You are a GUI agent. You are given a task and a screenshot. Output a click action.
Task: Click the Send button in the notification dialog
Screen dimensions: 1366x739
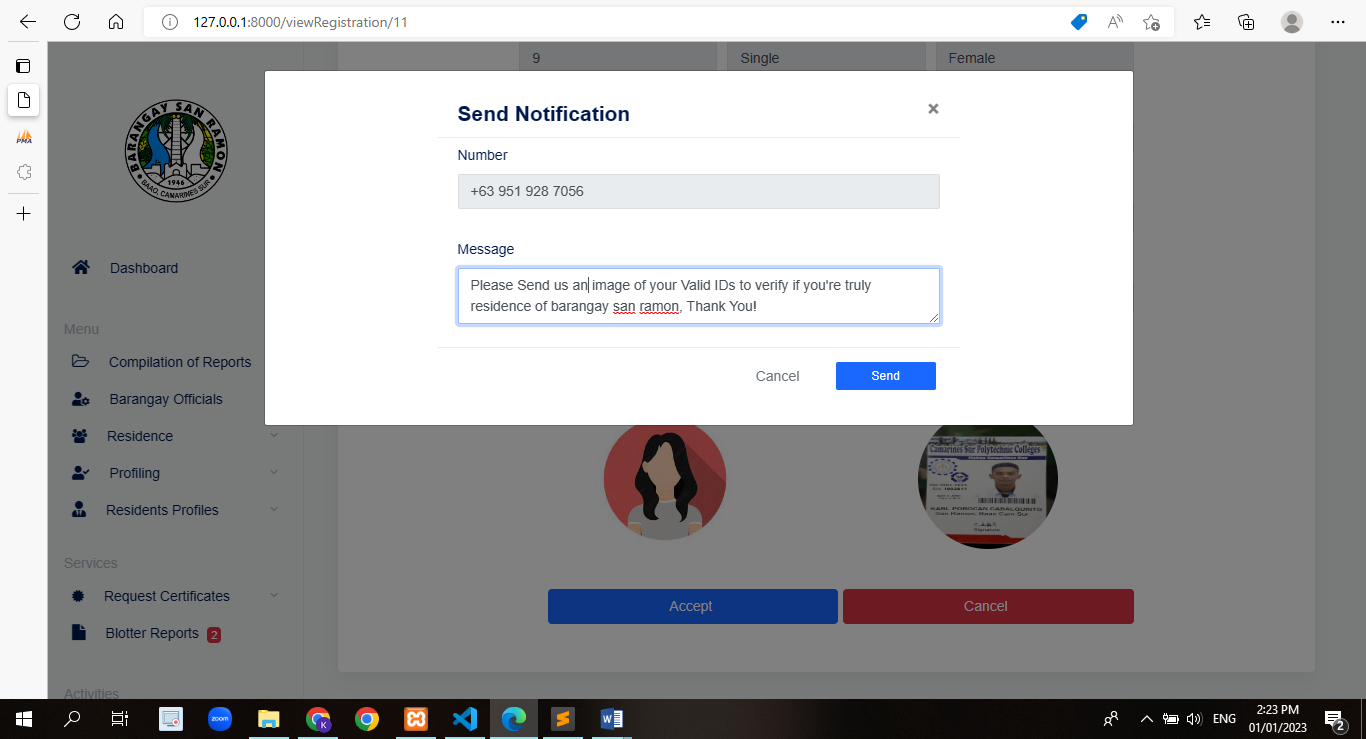coord(885,375)
